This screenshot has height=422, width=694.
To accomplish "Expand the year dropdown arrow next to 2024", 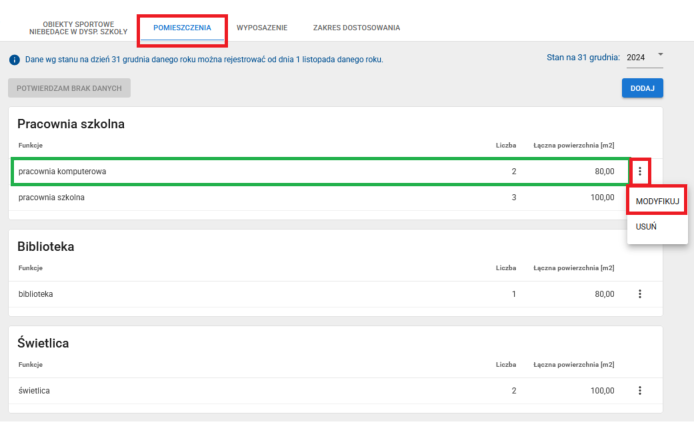I will point(661,55).
